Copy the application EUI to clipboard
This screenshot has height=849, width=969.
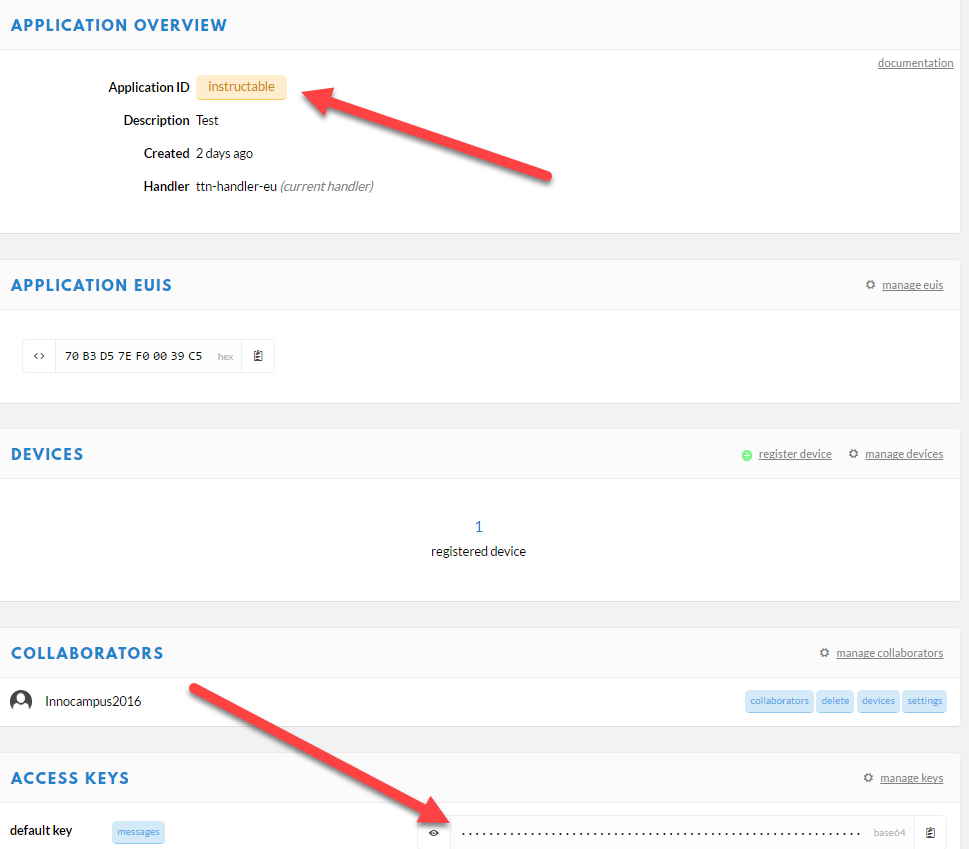pos(258,356)
